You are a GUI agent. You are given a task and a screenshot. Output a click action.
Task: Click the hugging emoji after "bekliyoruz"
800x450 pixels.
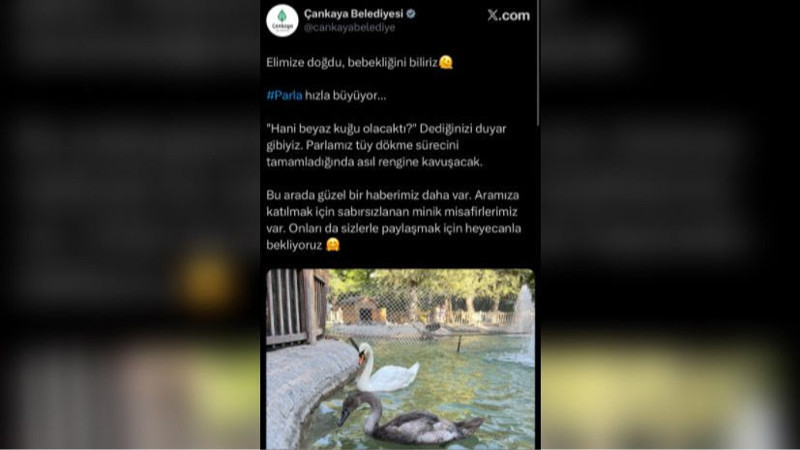click(333, 245)
